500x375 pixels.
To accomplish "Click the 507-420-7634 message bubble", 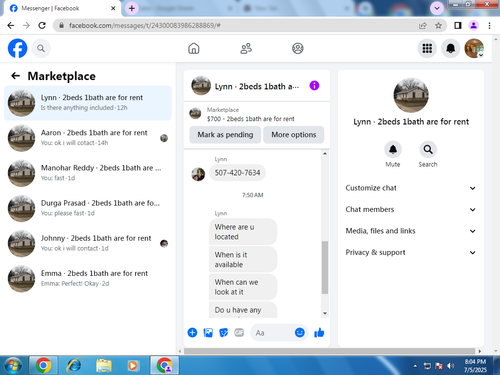I will click(237, 173).
